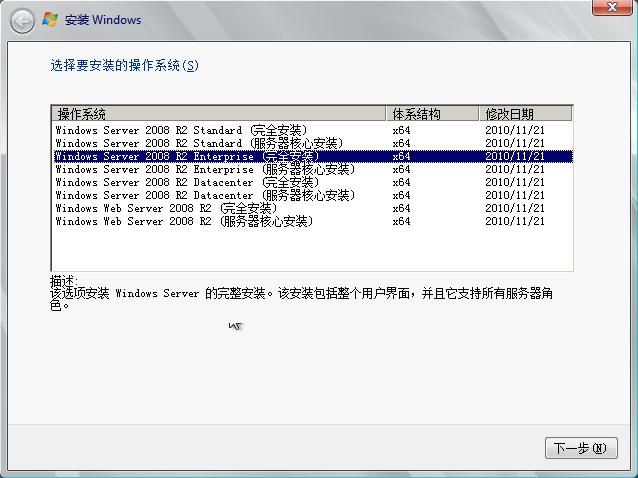The height and width of the screenshot is (478, 638).
Task: Select Windows Server 2008 R2 Enterprise full installation
Action: coord(312,156)
